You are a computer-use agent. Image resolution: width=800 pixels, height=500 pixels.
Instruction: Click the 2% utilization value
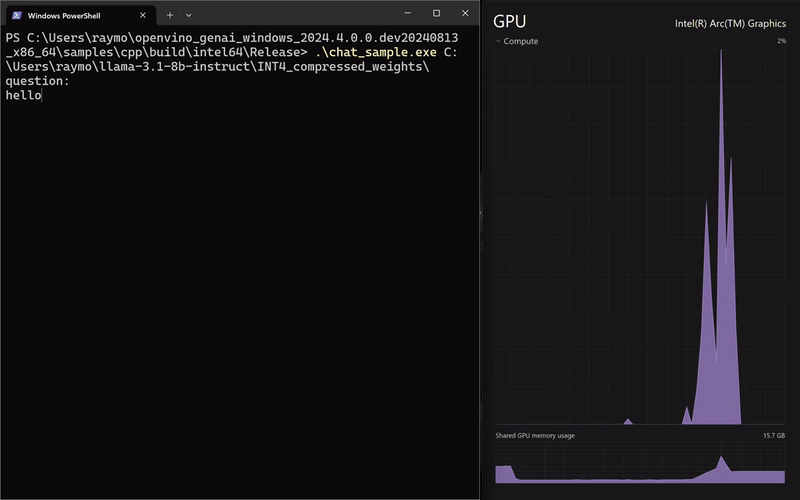pyautogui.click(x=781, y=42)
